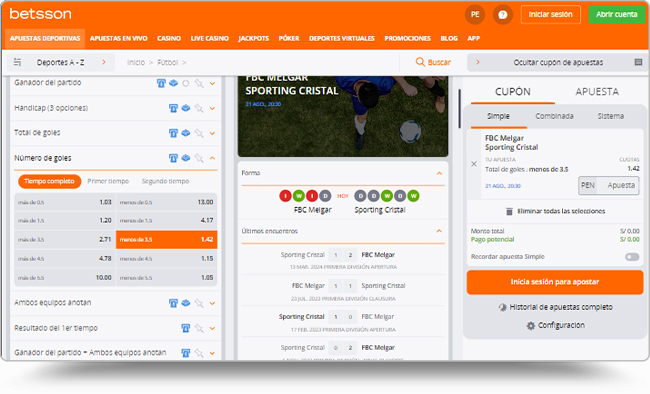650x394 pixels.
Task: Click the Fútbol breadcrumb link
Action: point(167,62)
